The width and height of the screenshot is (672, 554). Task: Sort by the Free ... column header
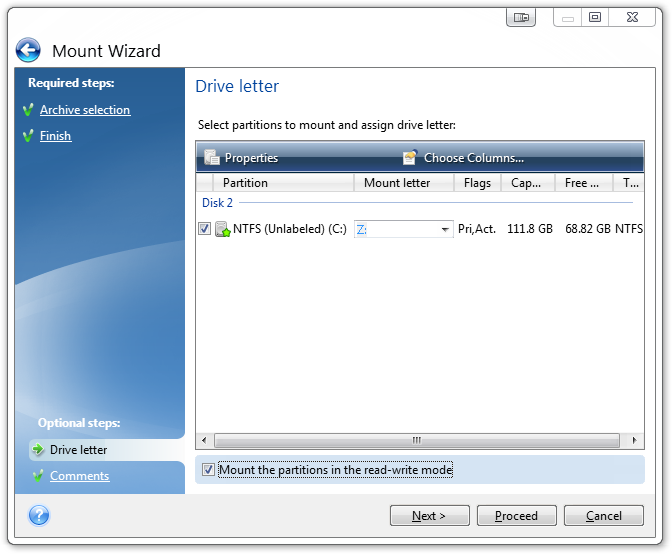pos(583,183)
